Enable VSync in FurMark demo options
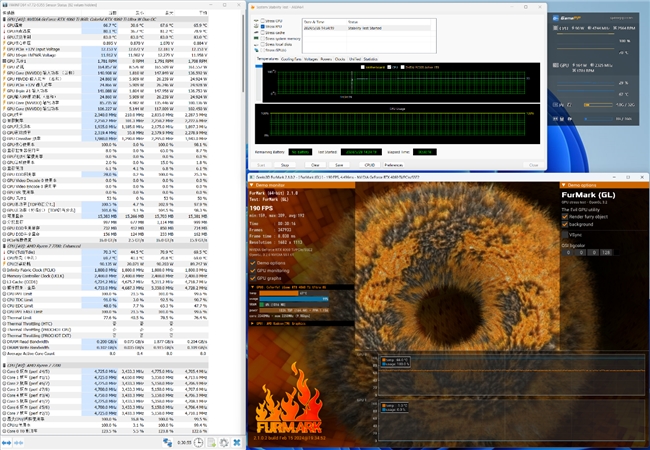The width and height of the screenshot is (650, 450). (565, 235)
